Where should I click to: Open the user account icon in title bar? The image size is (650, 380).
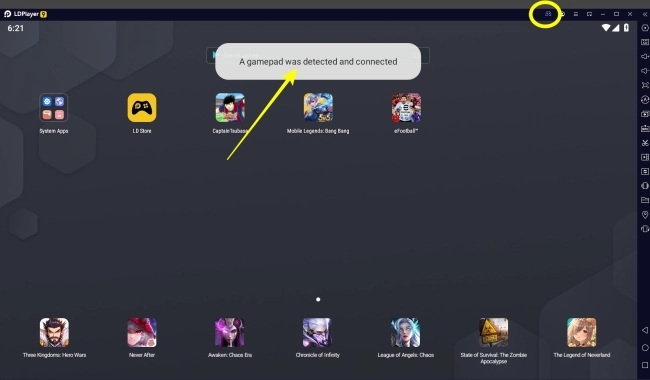pyautogui.click(x=563, y=14)
